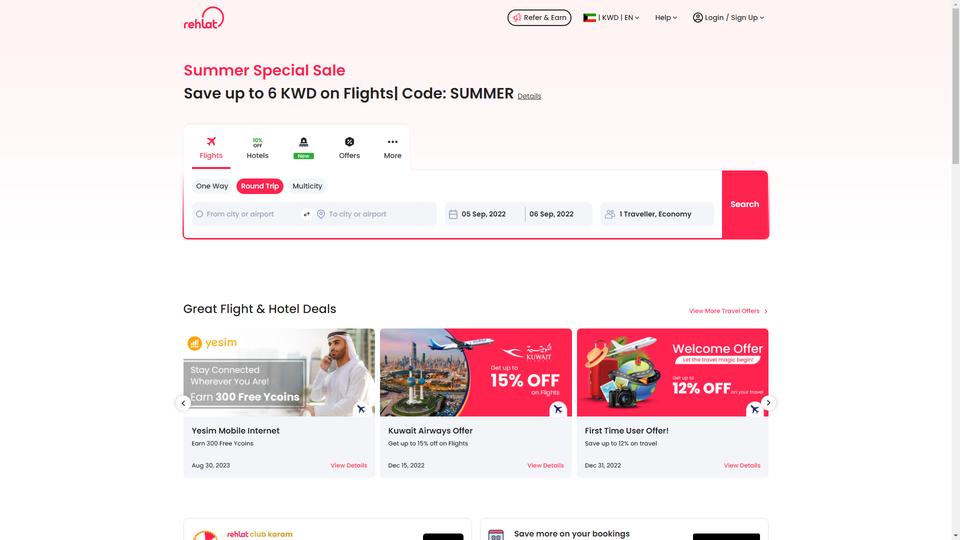Open View More Travel Offers link

coord(728,311)
